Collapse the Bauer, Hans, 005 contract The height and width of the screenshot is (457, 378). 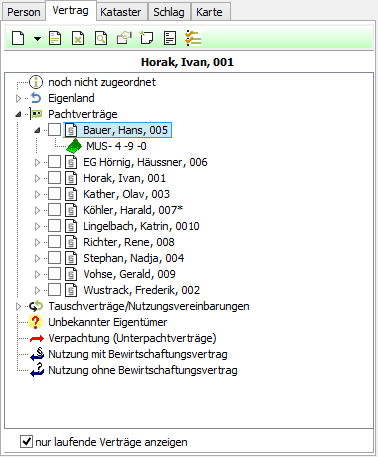click(x=37, y=130)
